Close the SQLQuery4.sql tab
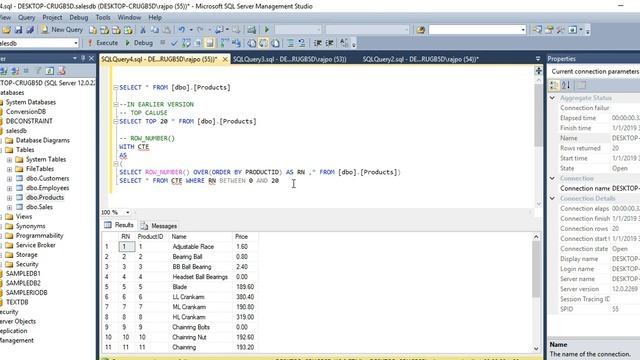 pyautogui.click(x=225, y=59)
